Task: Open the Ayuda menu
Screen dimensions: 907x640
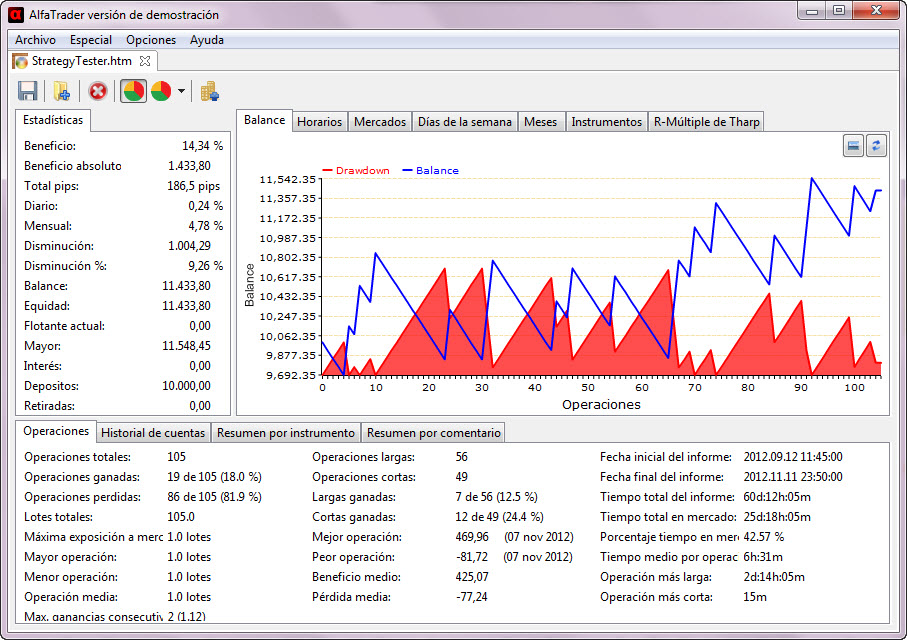Action: coord(207,40)
